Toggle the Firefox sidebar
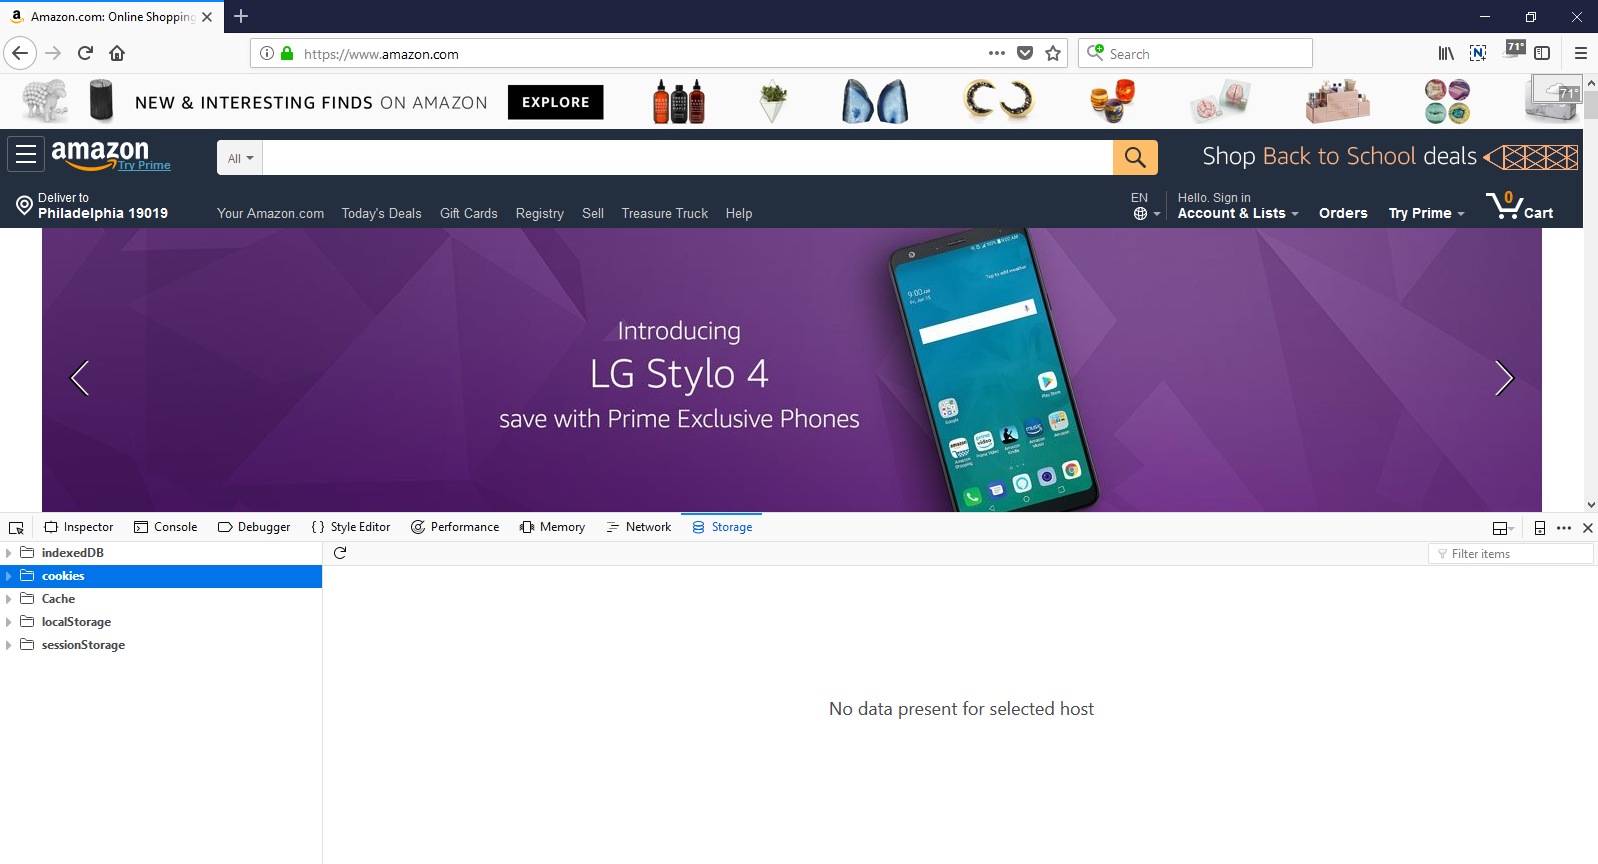Screen dimensions: 1598x864 point(1542,53)
